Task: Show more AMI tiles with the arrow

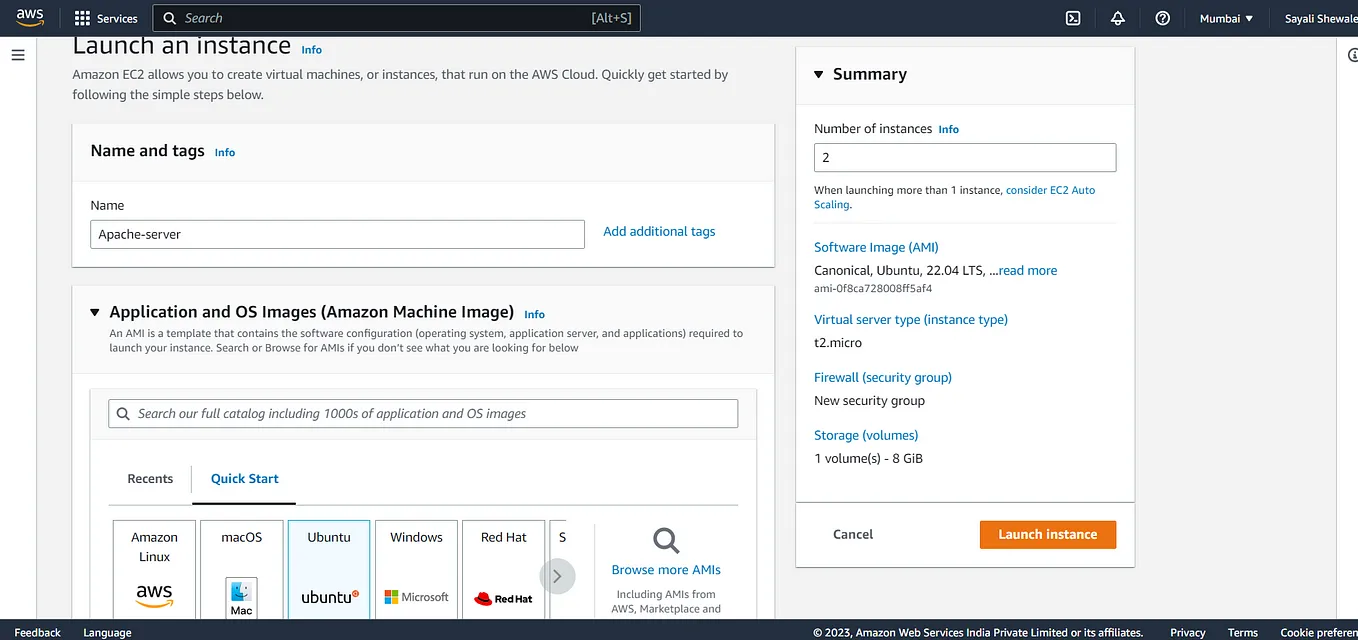Action: (559, 576)
